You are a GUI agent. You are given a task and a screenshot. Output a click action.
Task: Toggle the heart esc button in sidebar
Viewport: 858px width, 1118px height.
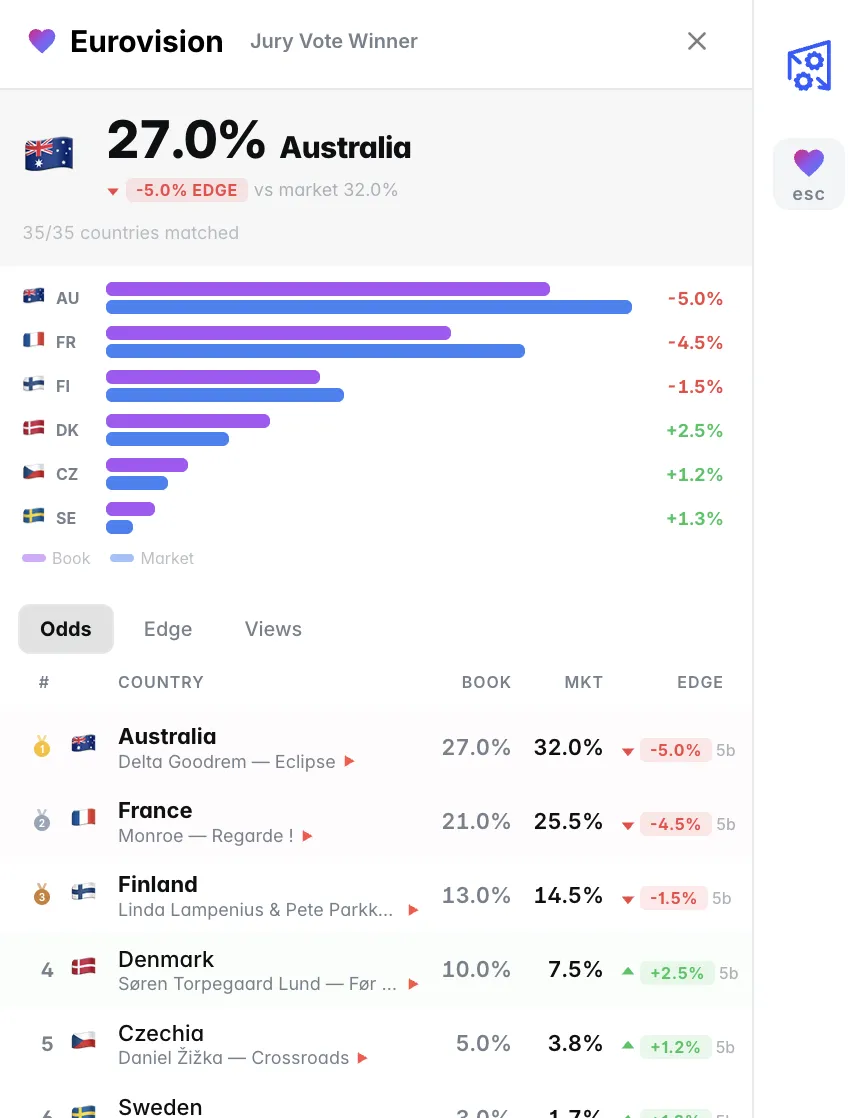808,173
